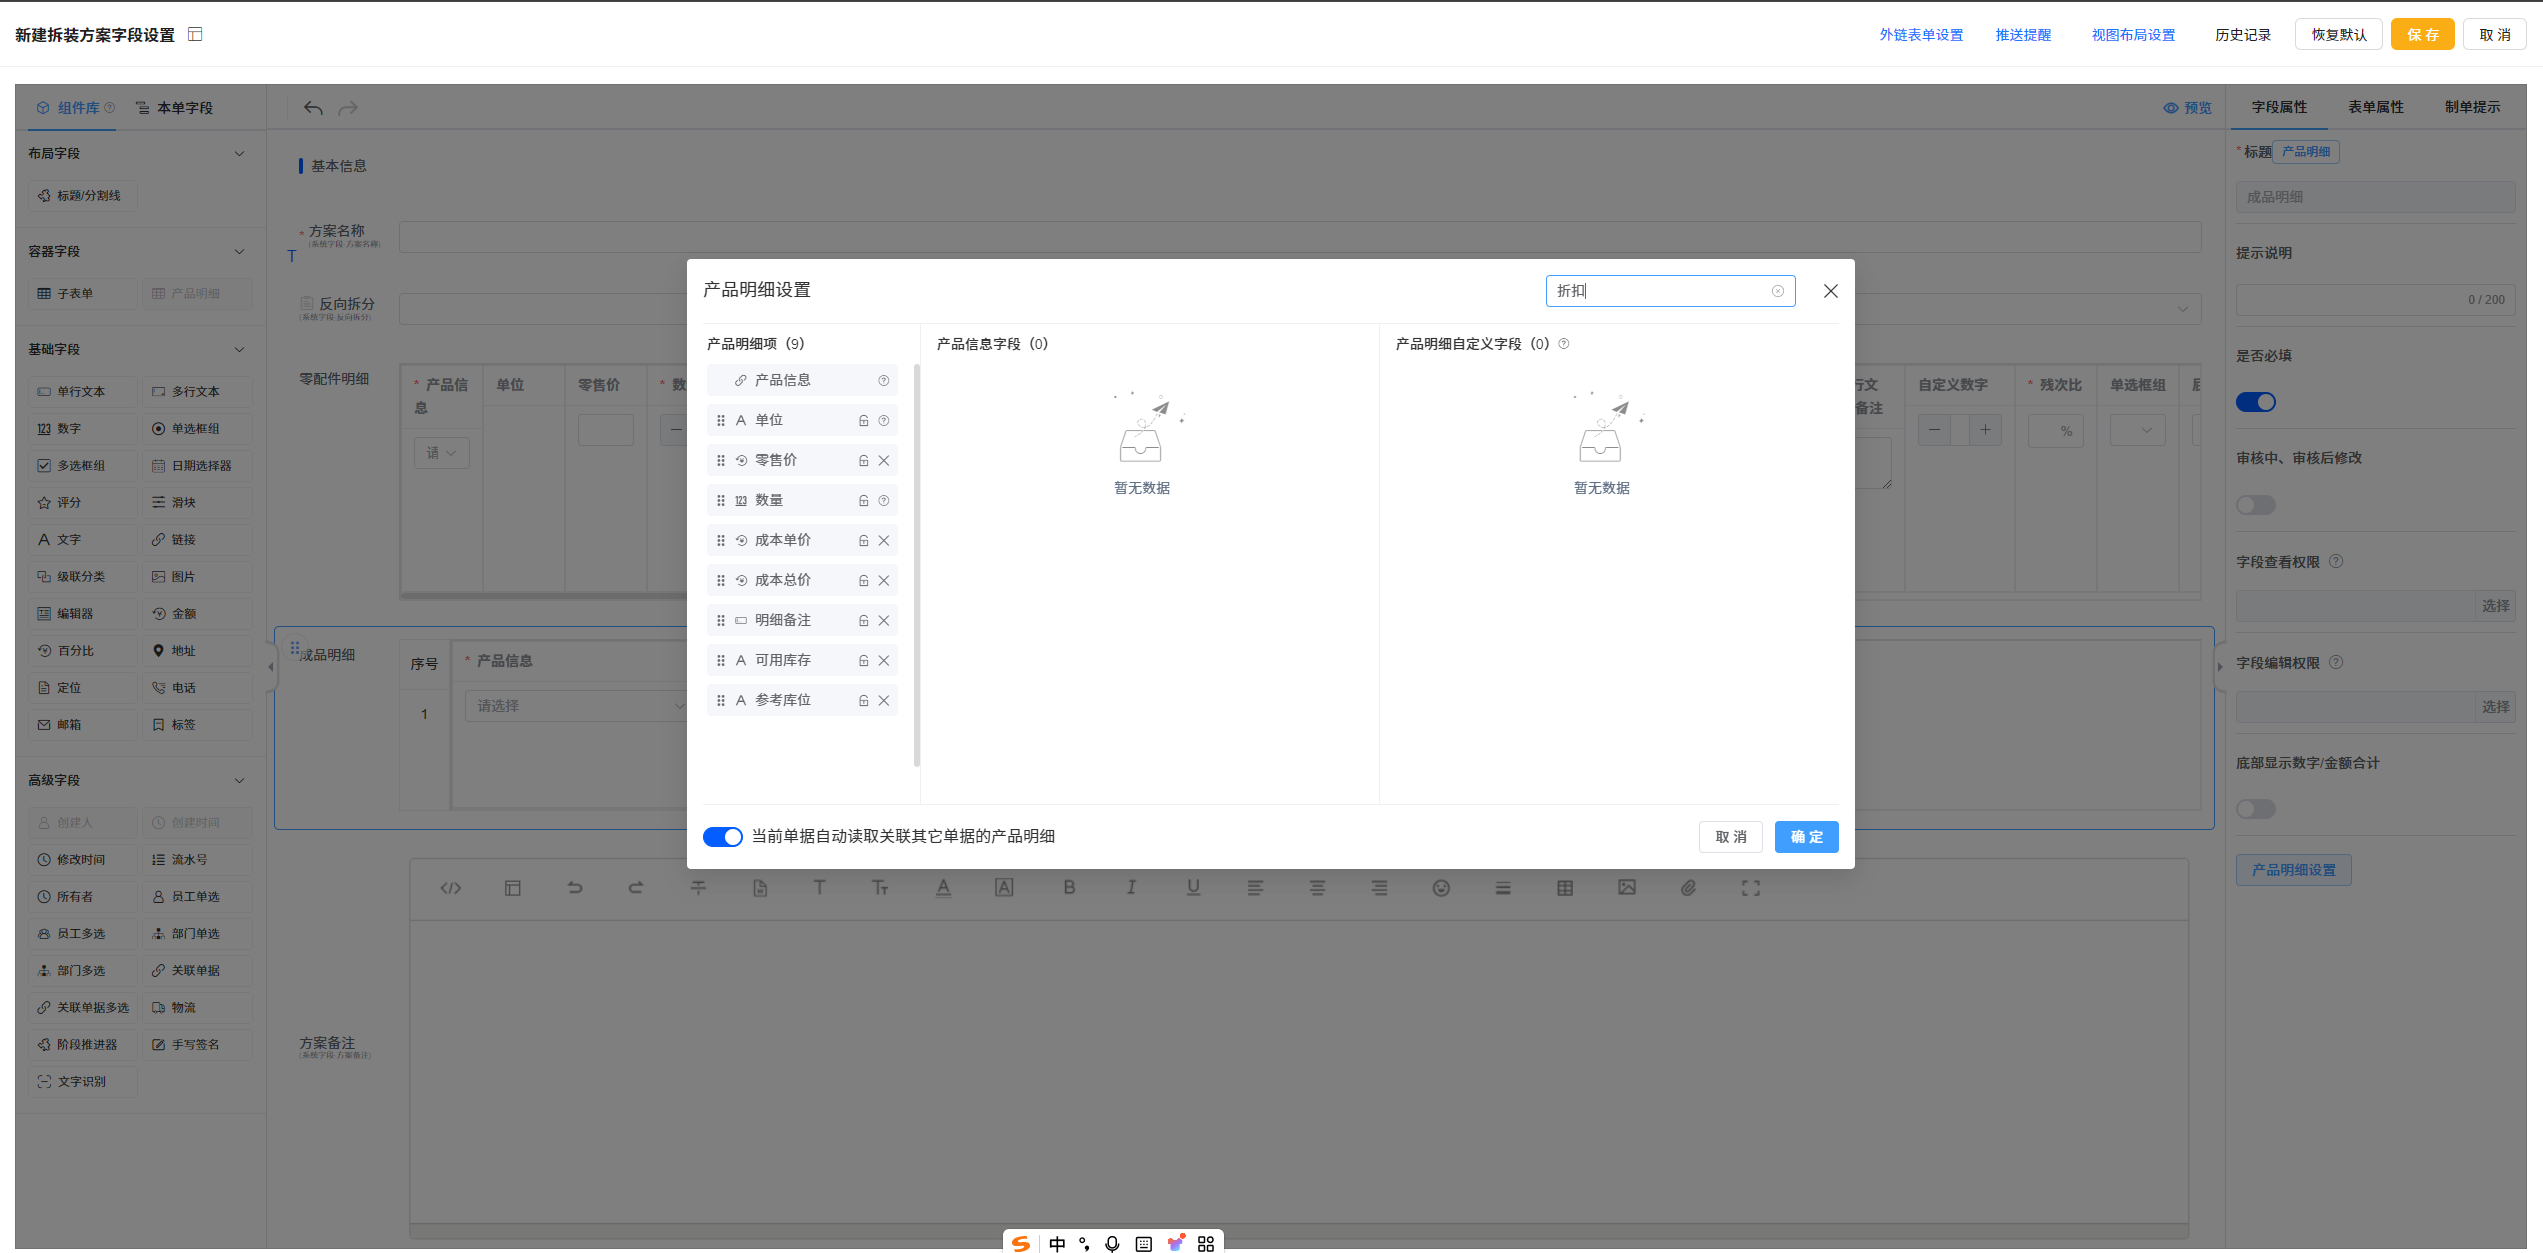Collapse 基础字段 section chevron
This screenshot has height=1253, width=2543.
[x=240, y=349]
